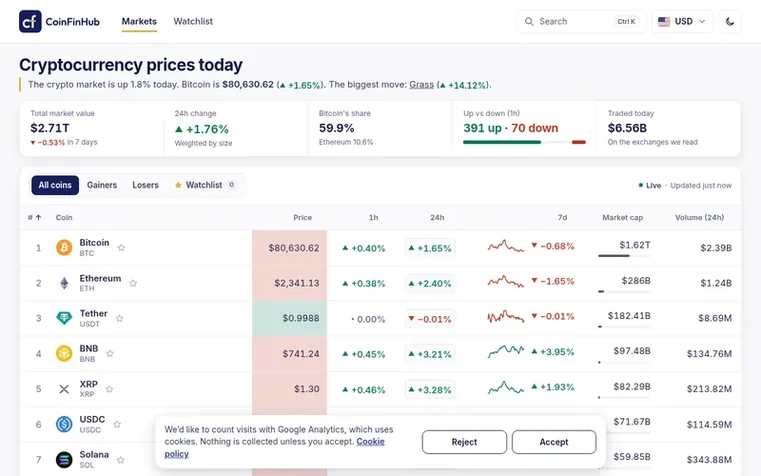The width and height of the screenshot is (761, 476).
Task: Click XRP 7d sparkline chart
Action: tap(506, 387)
